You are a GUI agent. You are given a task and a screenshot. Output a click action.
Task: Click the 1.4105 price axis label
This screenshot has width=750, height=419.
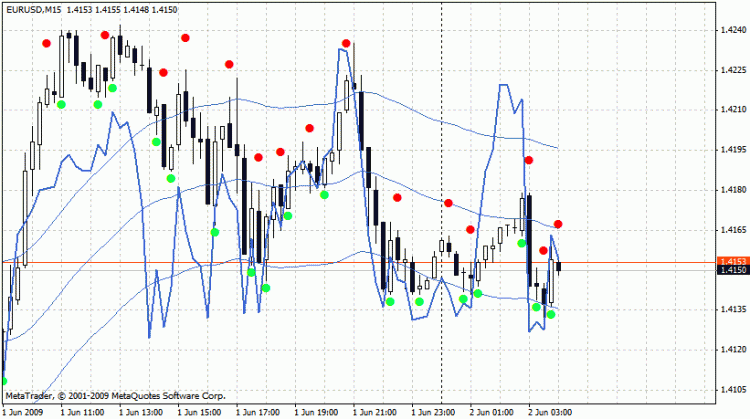(x=732, y=389)
